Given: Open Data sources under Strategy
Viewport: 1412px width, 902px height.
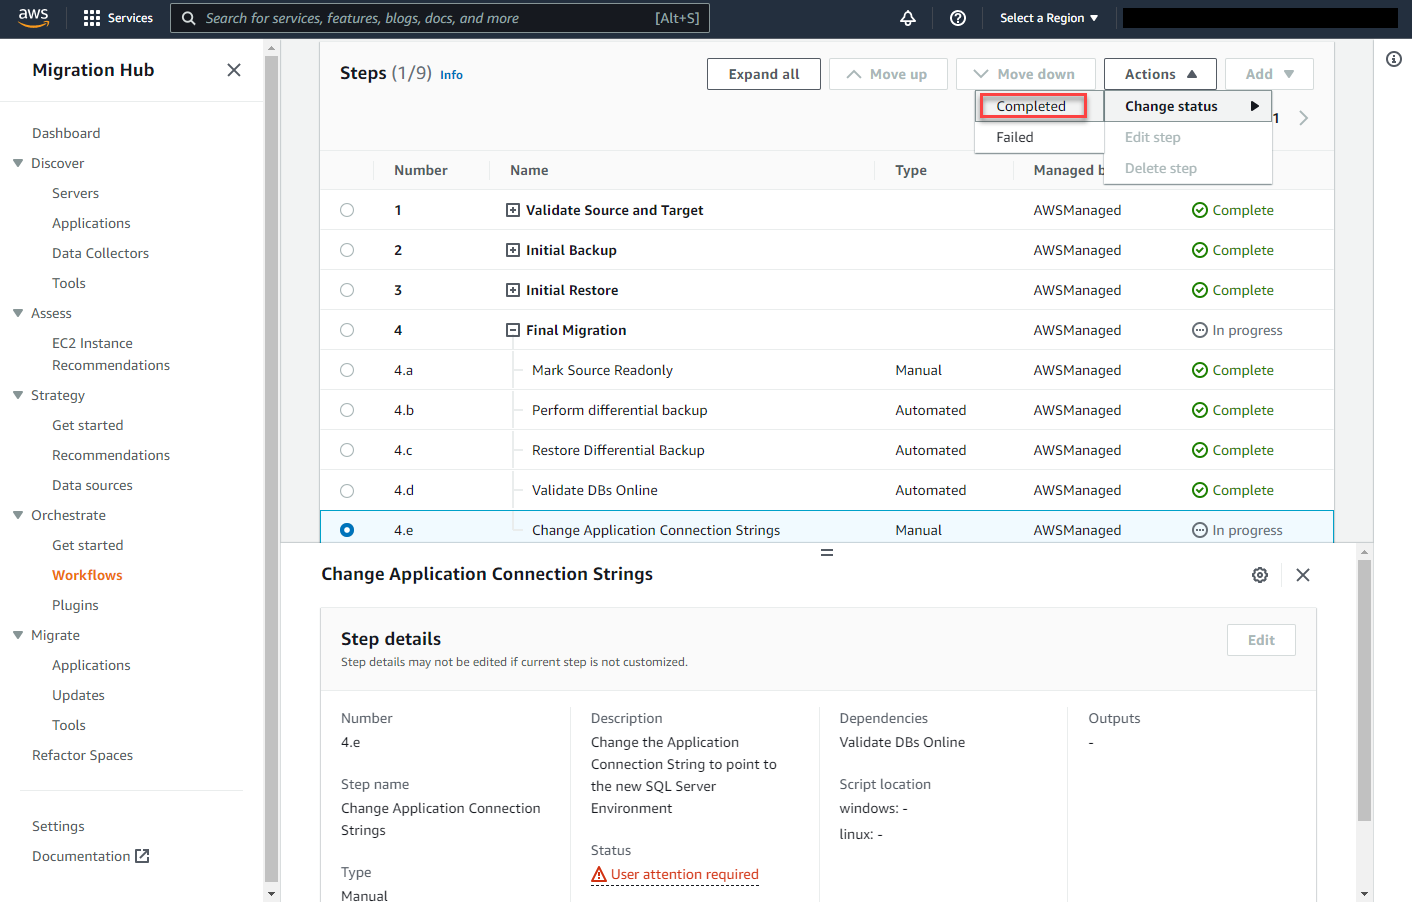Looking at the screenshot, I should 92,485.
